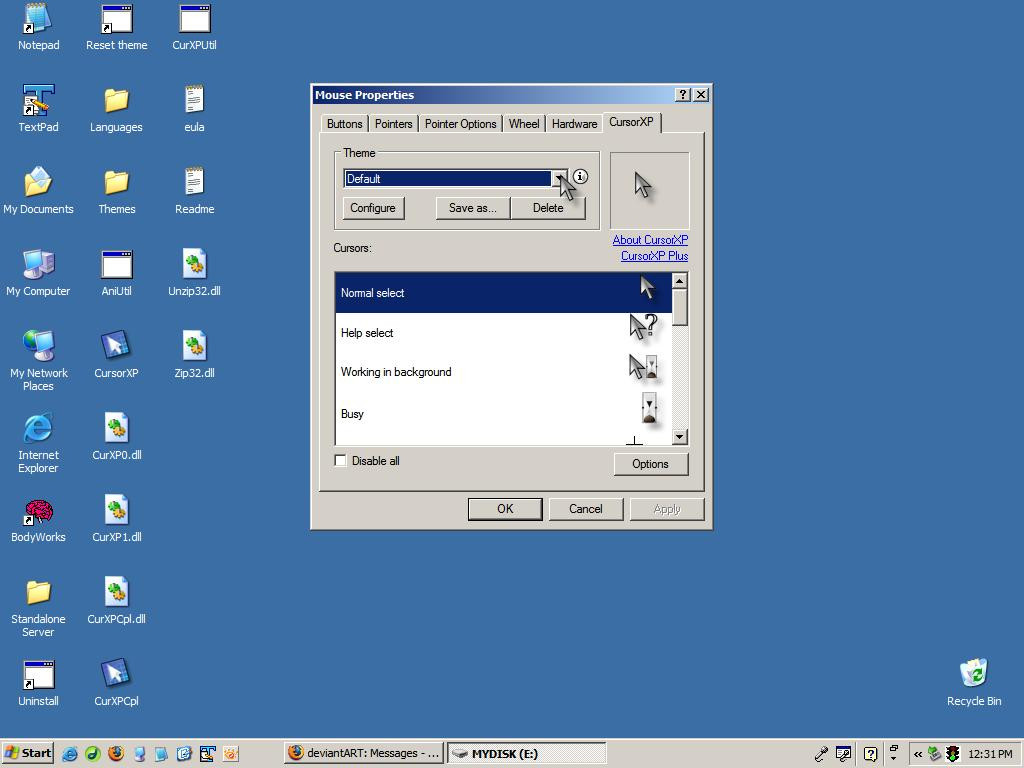1024x768 pixels.
Task: Open the CursorXP Plus link
Action: [x=654, y=256]
